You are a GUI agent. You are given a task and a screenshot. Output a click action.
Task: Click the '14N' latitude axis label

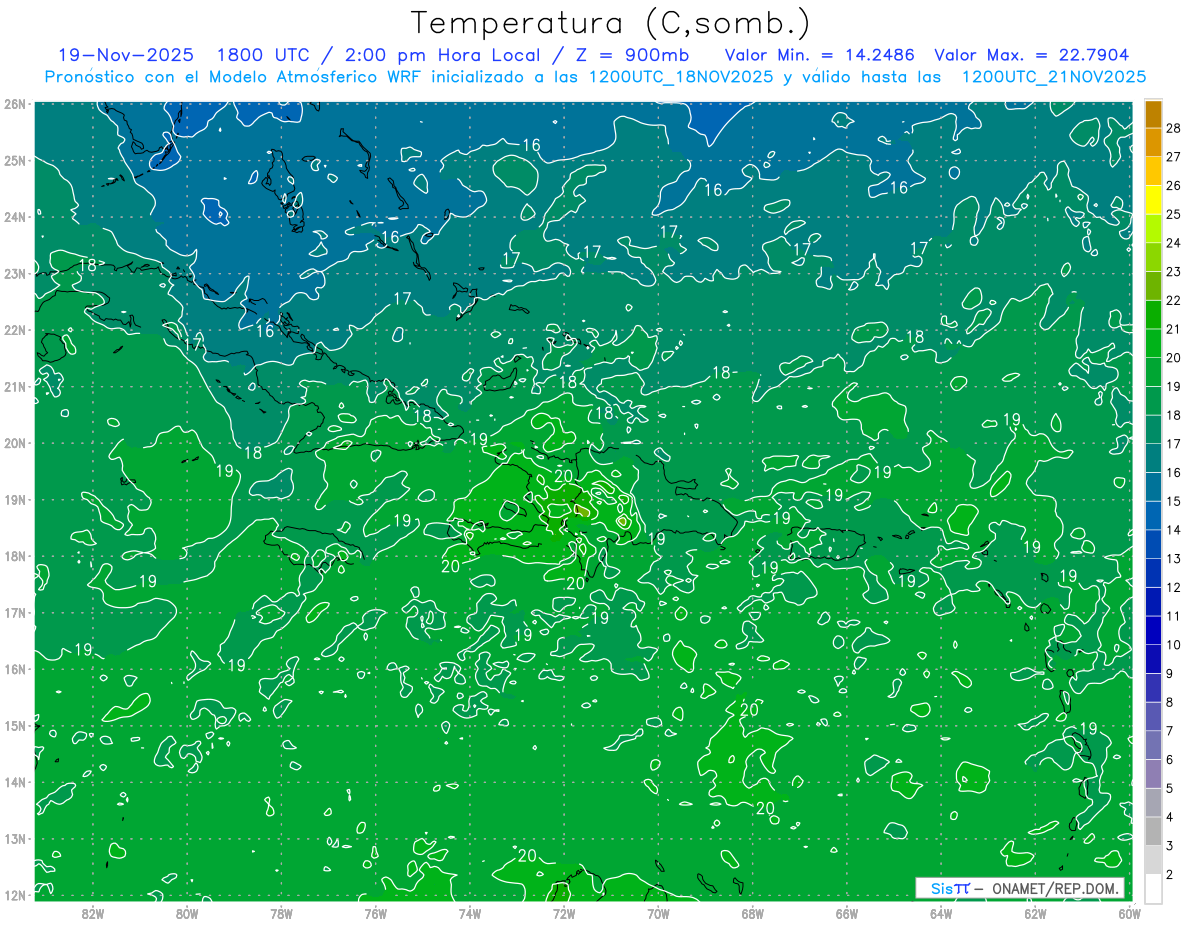14,782
